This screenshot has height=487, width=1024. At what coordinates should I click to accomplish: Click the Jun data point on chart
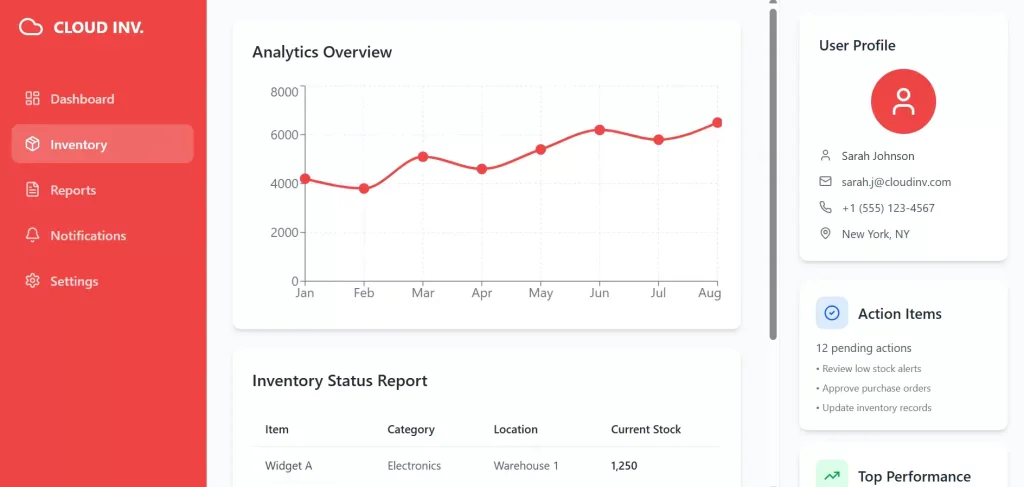[x=600, y=130]
